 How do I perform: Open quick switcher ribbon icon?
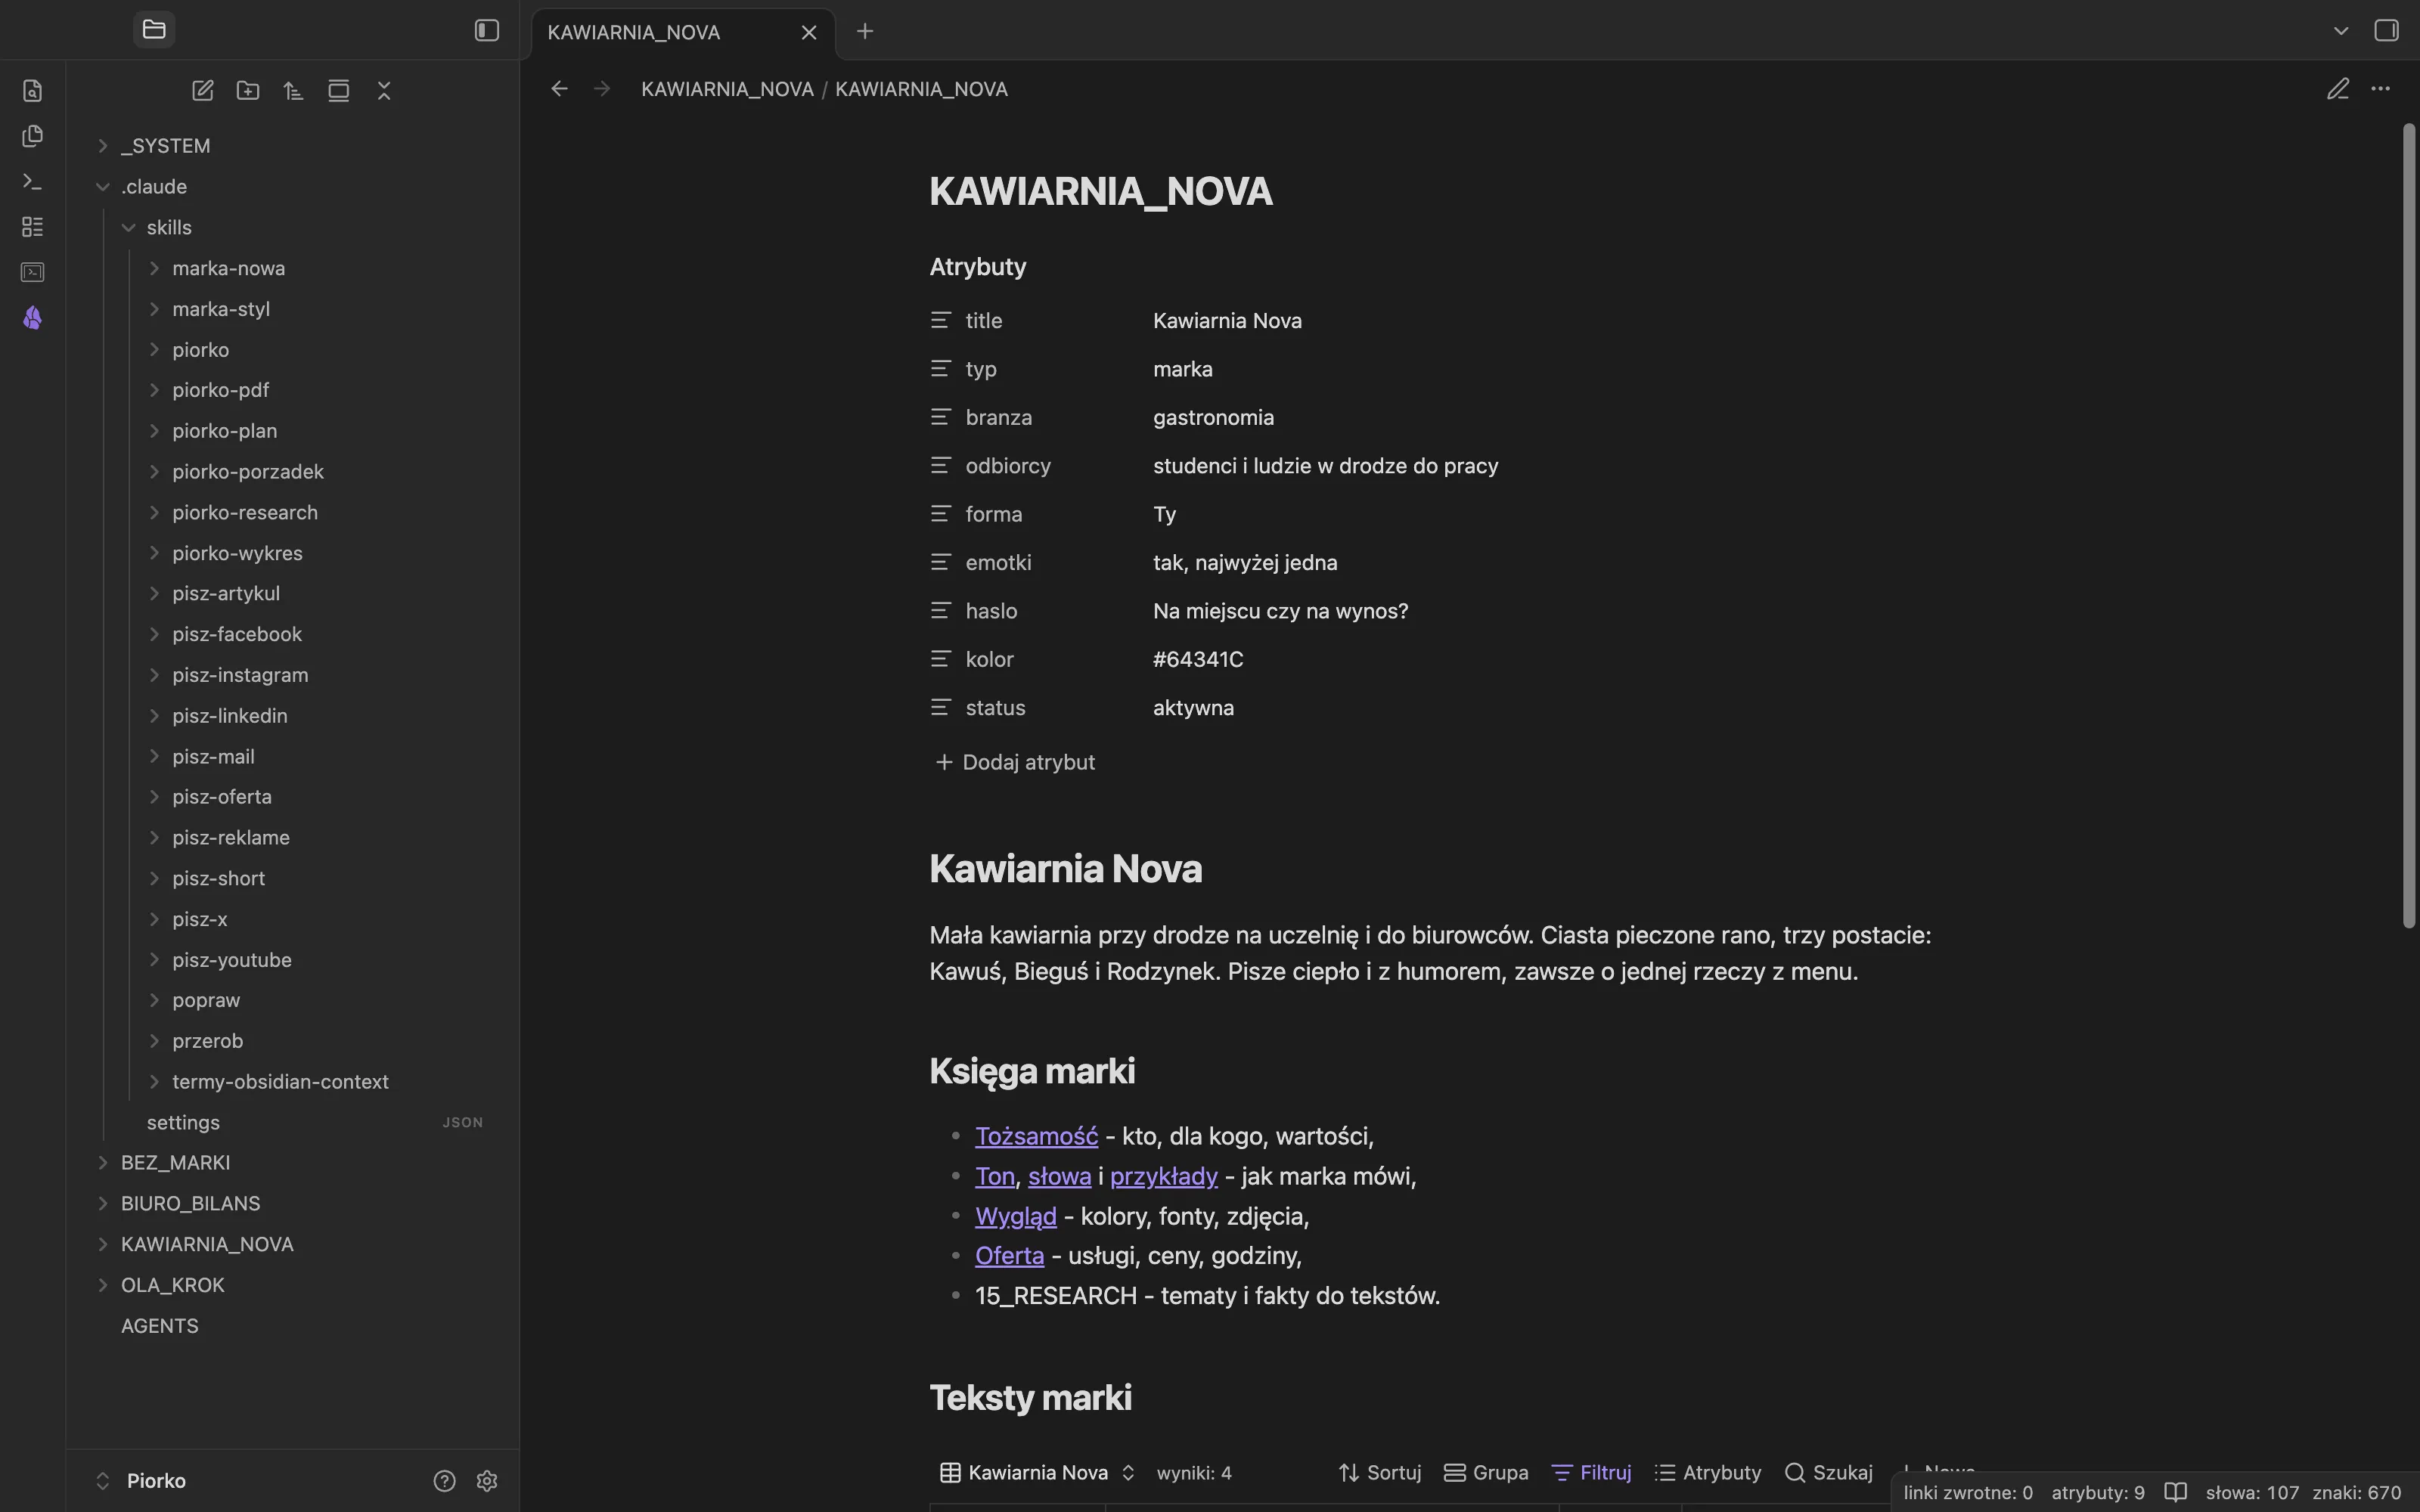click(32, 91)
